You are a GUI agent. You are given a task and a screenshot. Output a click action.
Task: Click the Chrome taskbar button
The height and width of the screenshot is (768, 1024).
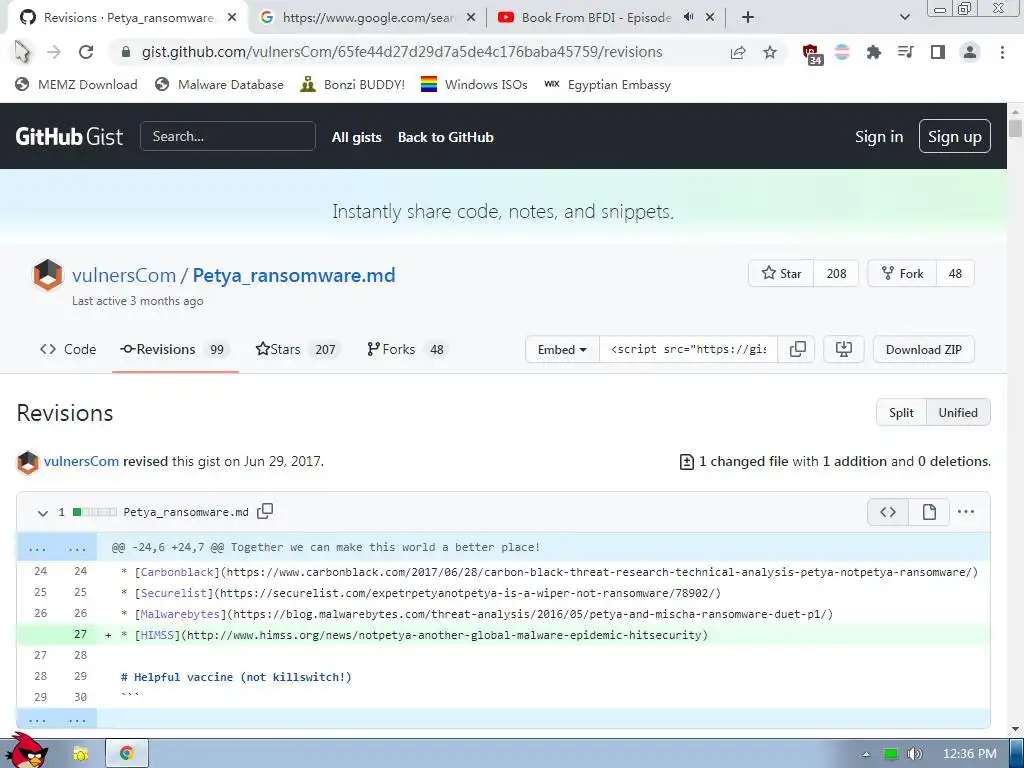coord(127,754)
